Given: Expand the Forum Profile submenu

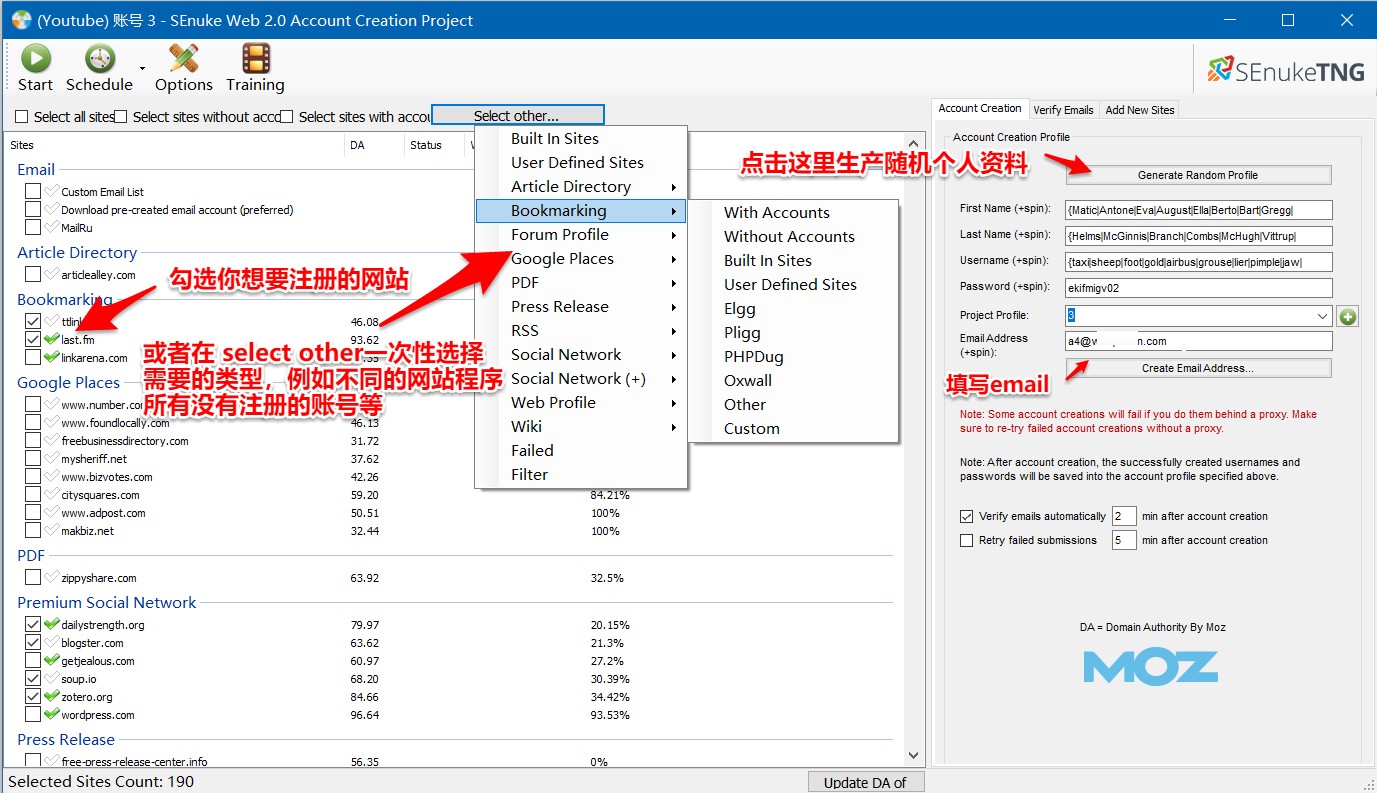Looking at the screenshot, I should click(581, 235).
